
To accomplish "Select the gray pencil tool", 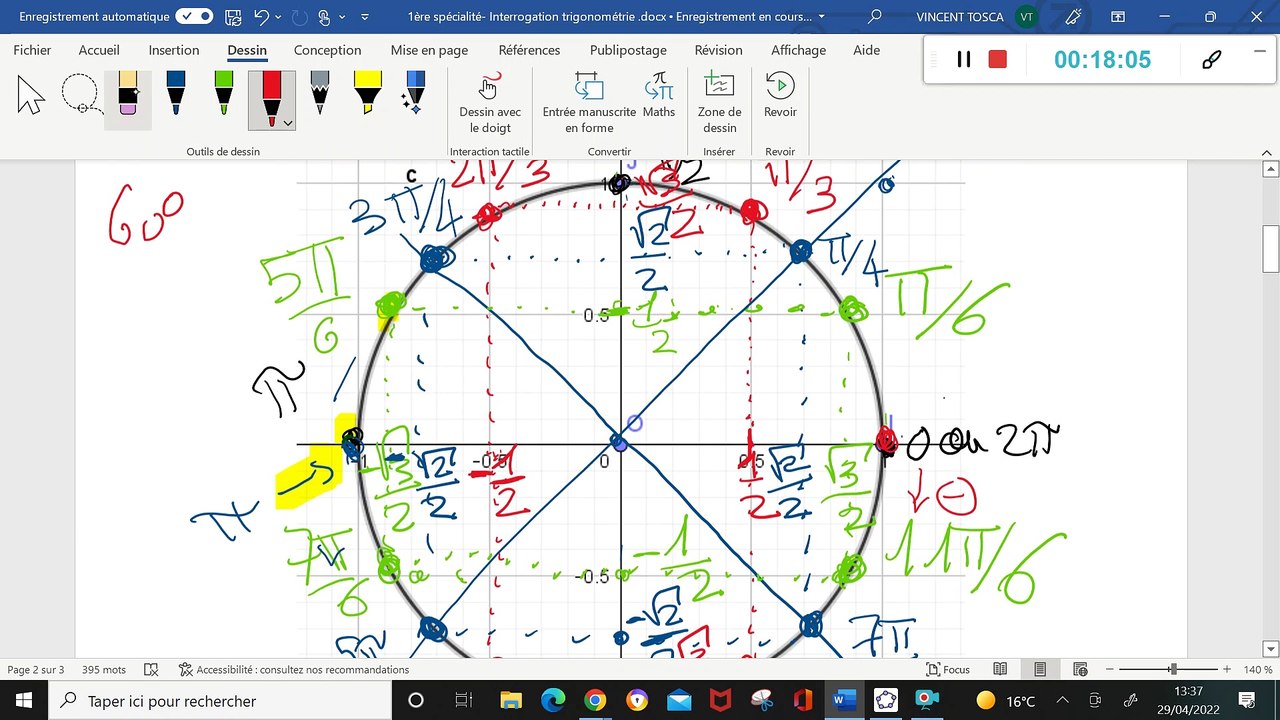I will point(320,95).
